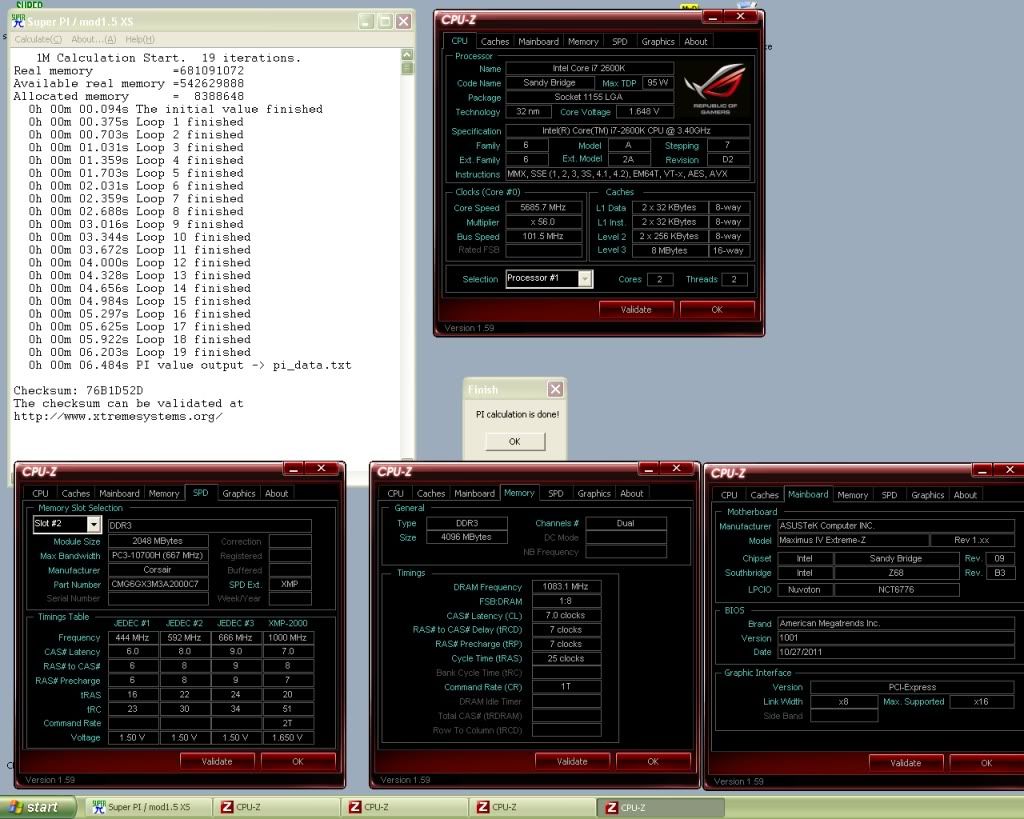Open the Calculate menu in Super PI
Image resolution: width=1024 pixels, height=819 pixels.
(38, 39)
